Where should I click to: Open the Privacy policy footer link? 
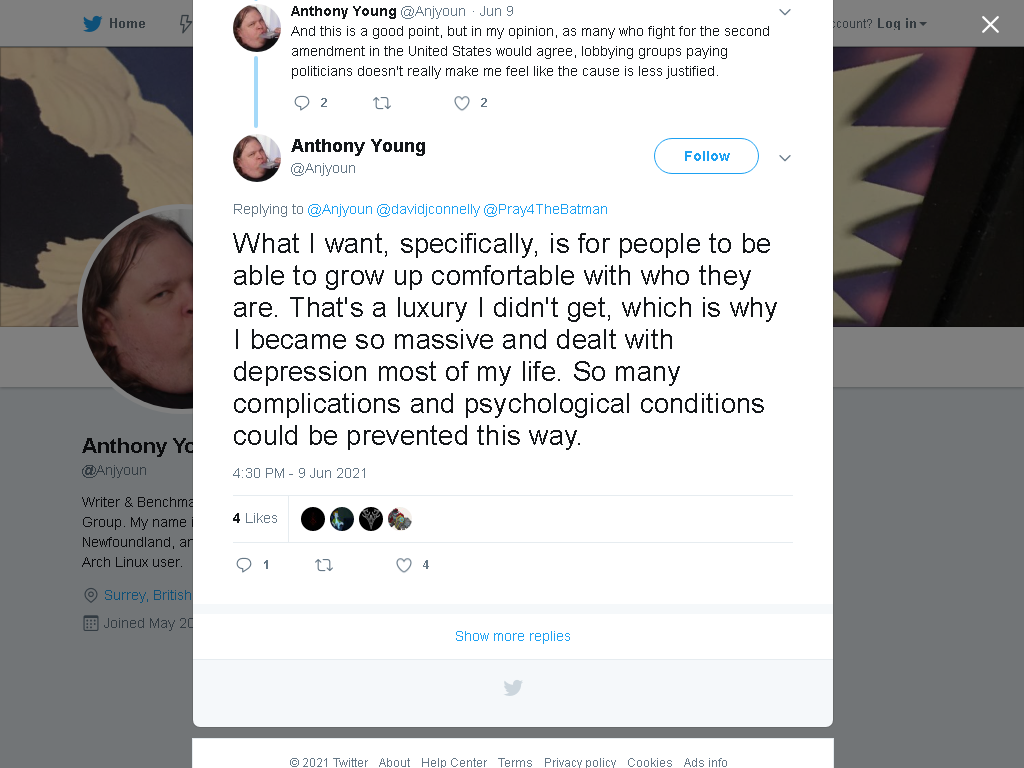tap(580, 762)
